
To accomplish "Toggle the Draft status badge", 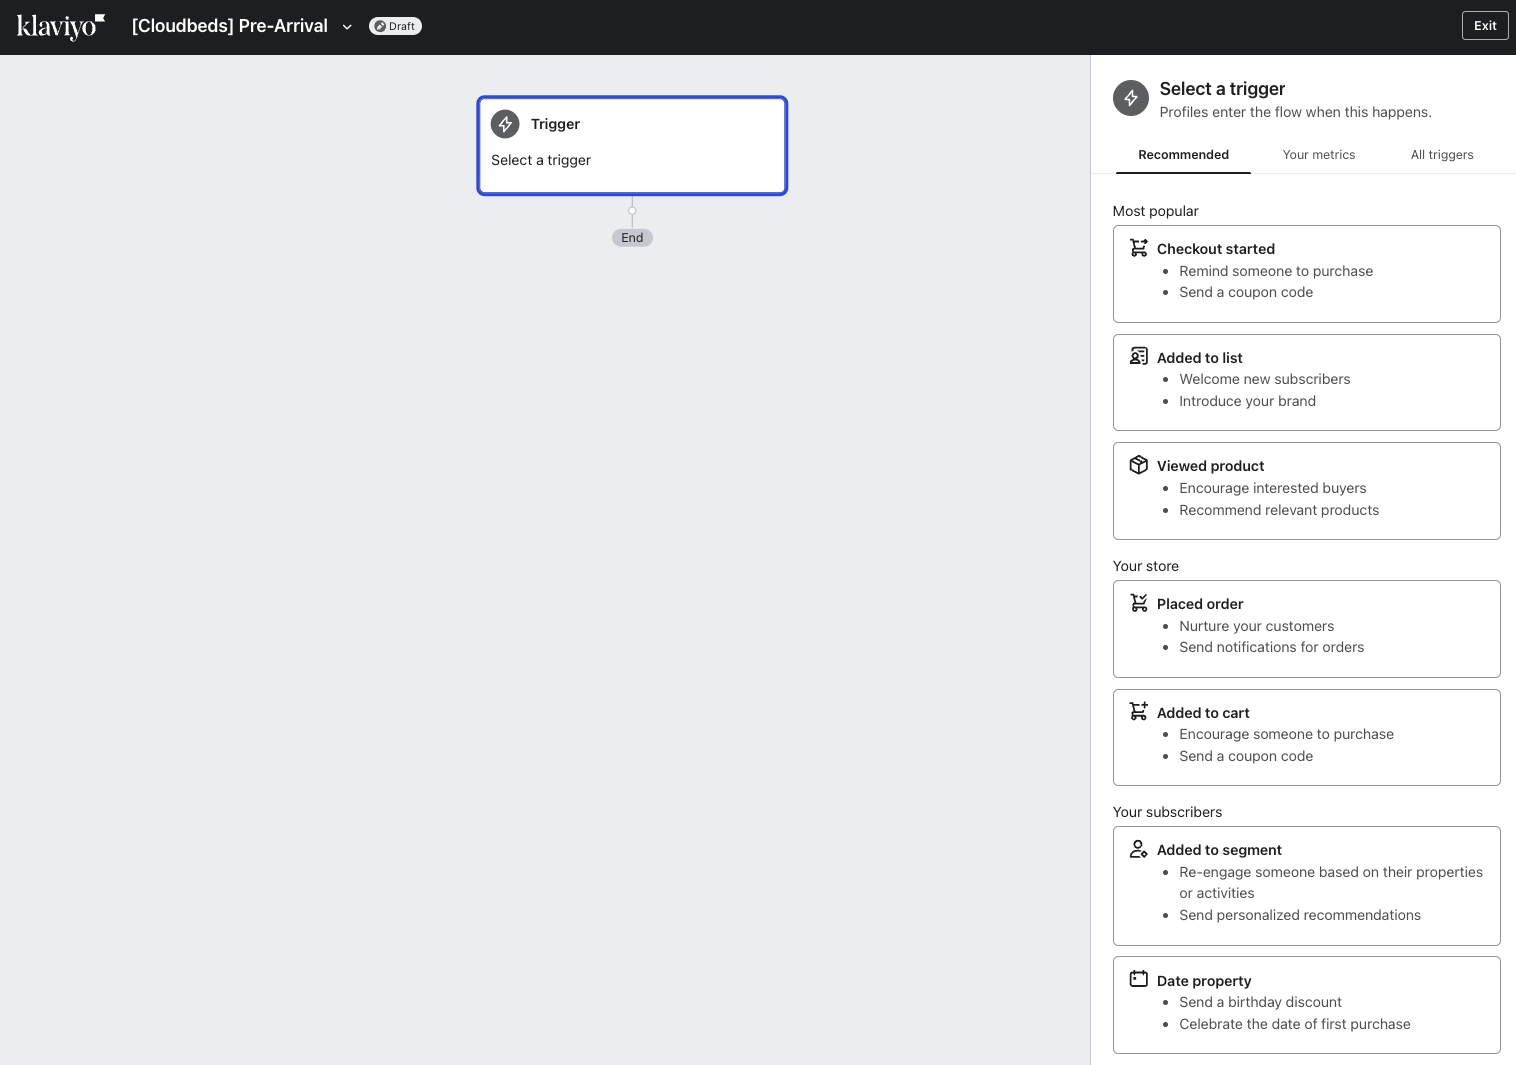I will point(395,26).
